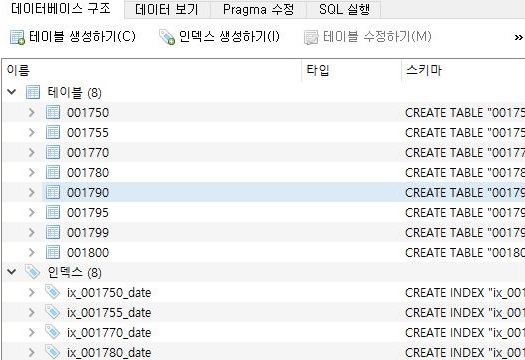Click the CREATE TABLE schema text for 001800
This screenshot has width=525, height=360.
pyautogui.click(x=465, y=253)
